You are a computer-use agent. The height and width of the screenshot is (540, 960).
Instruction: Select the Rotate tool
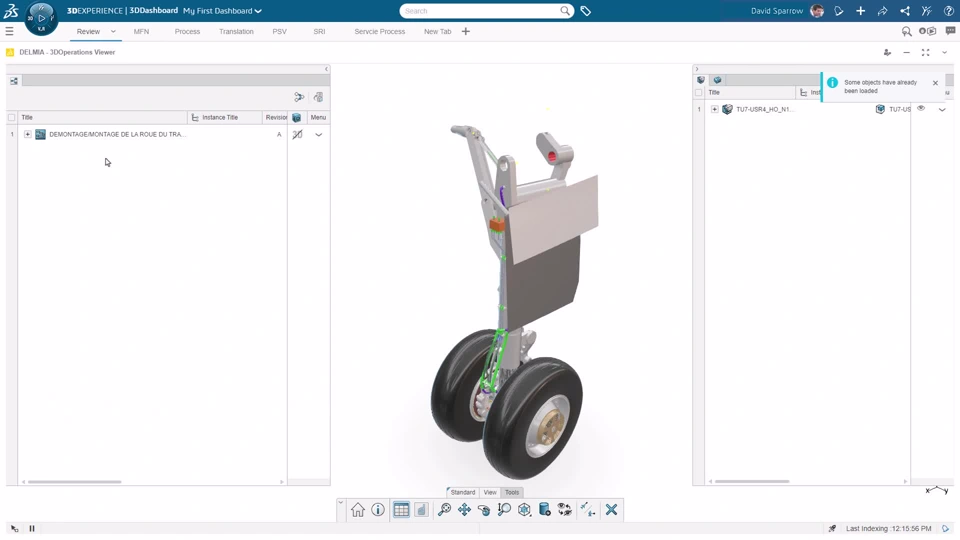point(484,509)
